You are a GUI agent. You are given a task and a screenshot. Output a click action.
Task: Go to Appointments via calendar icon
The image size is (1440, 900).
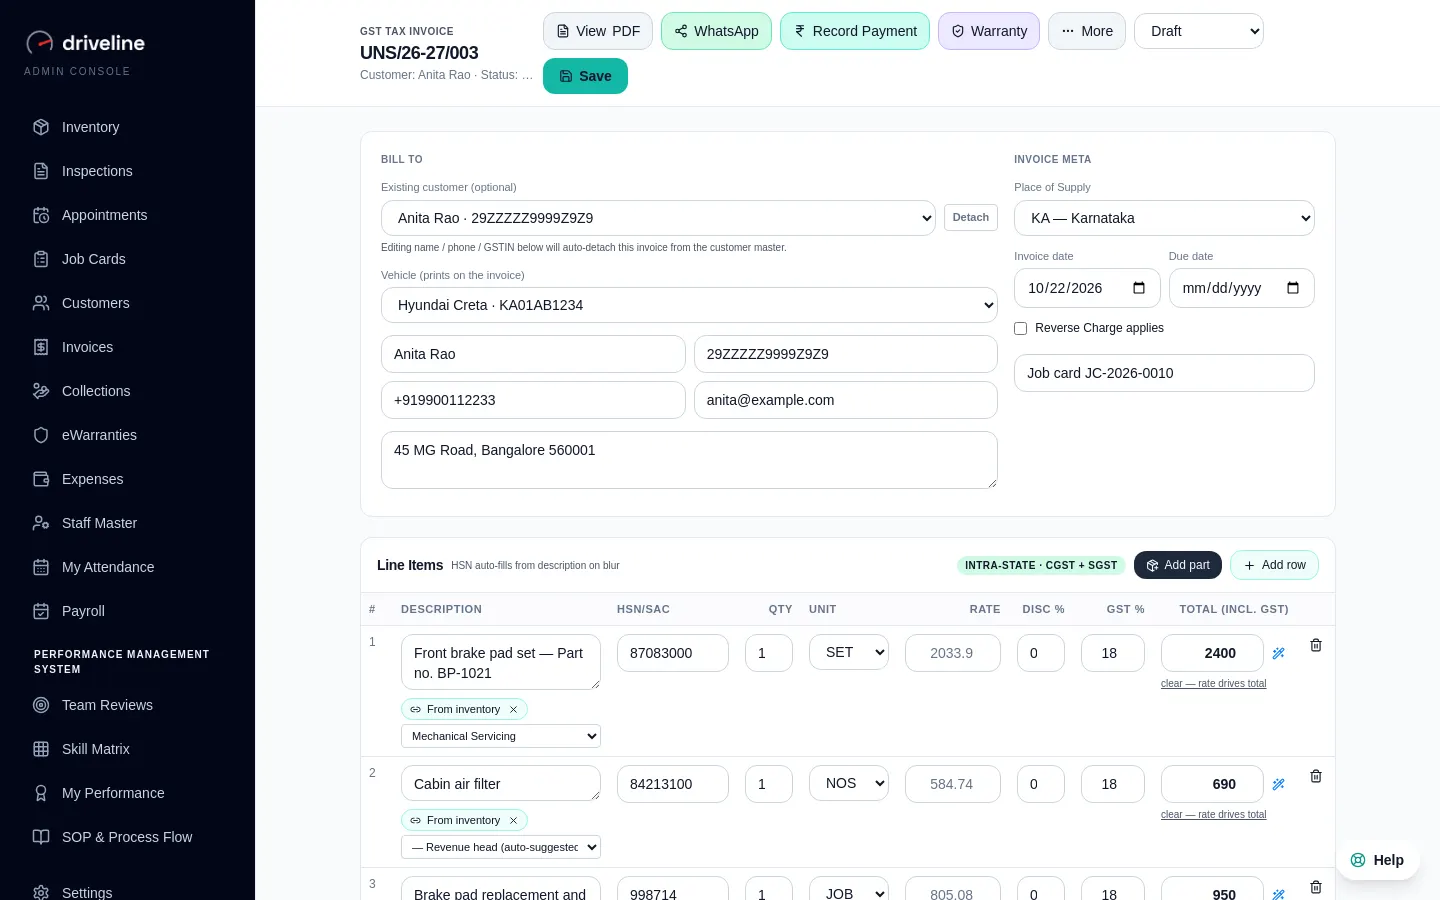41,215
